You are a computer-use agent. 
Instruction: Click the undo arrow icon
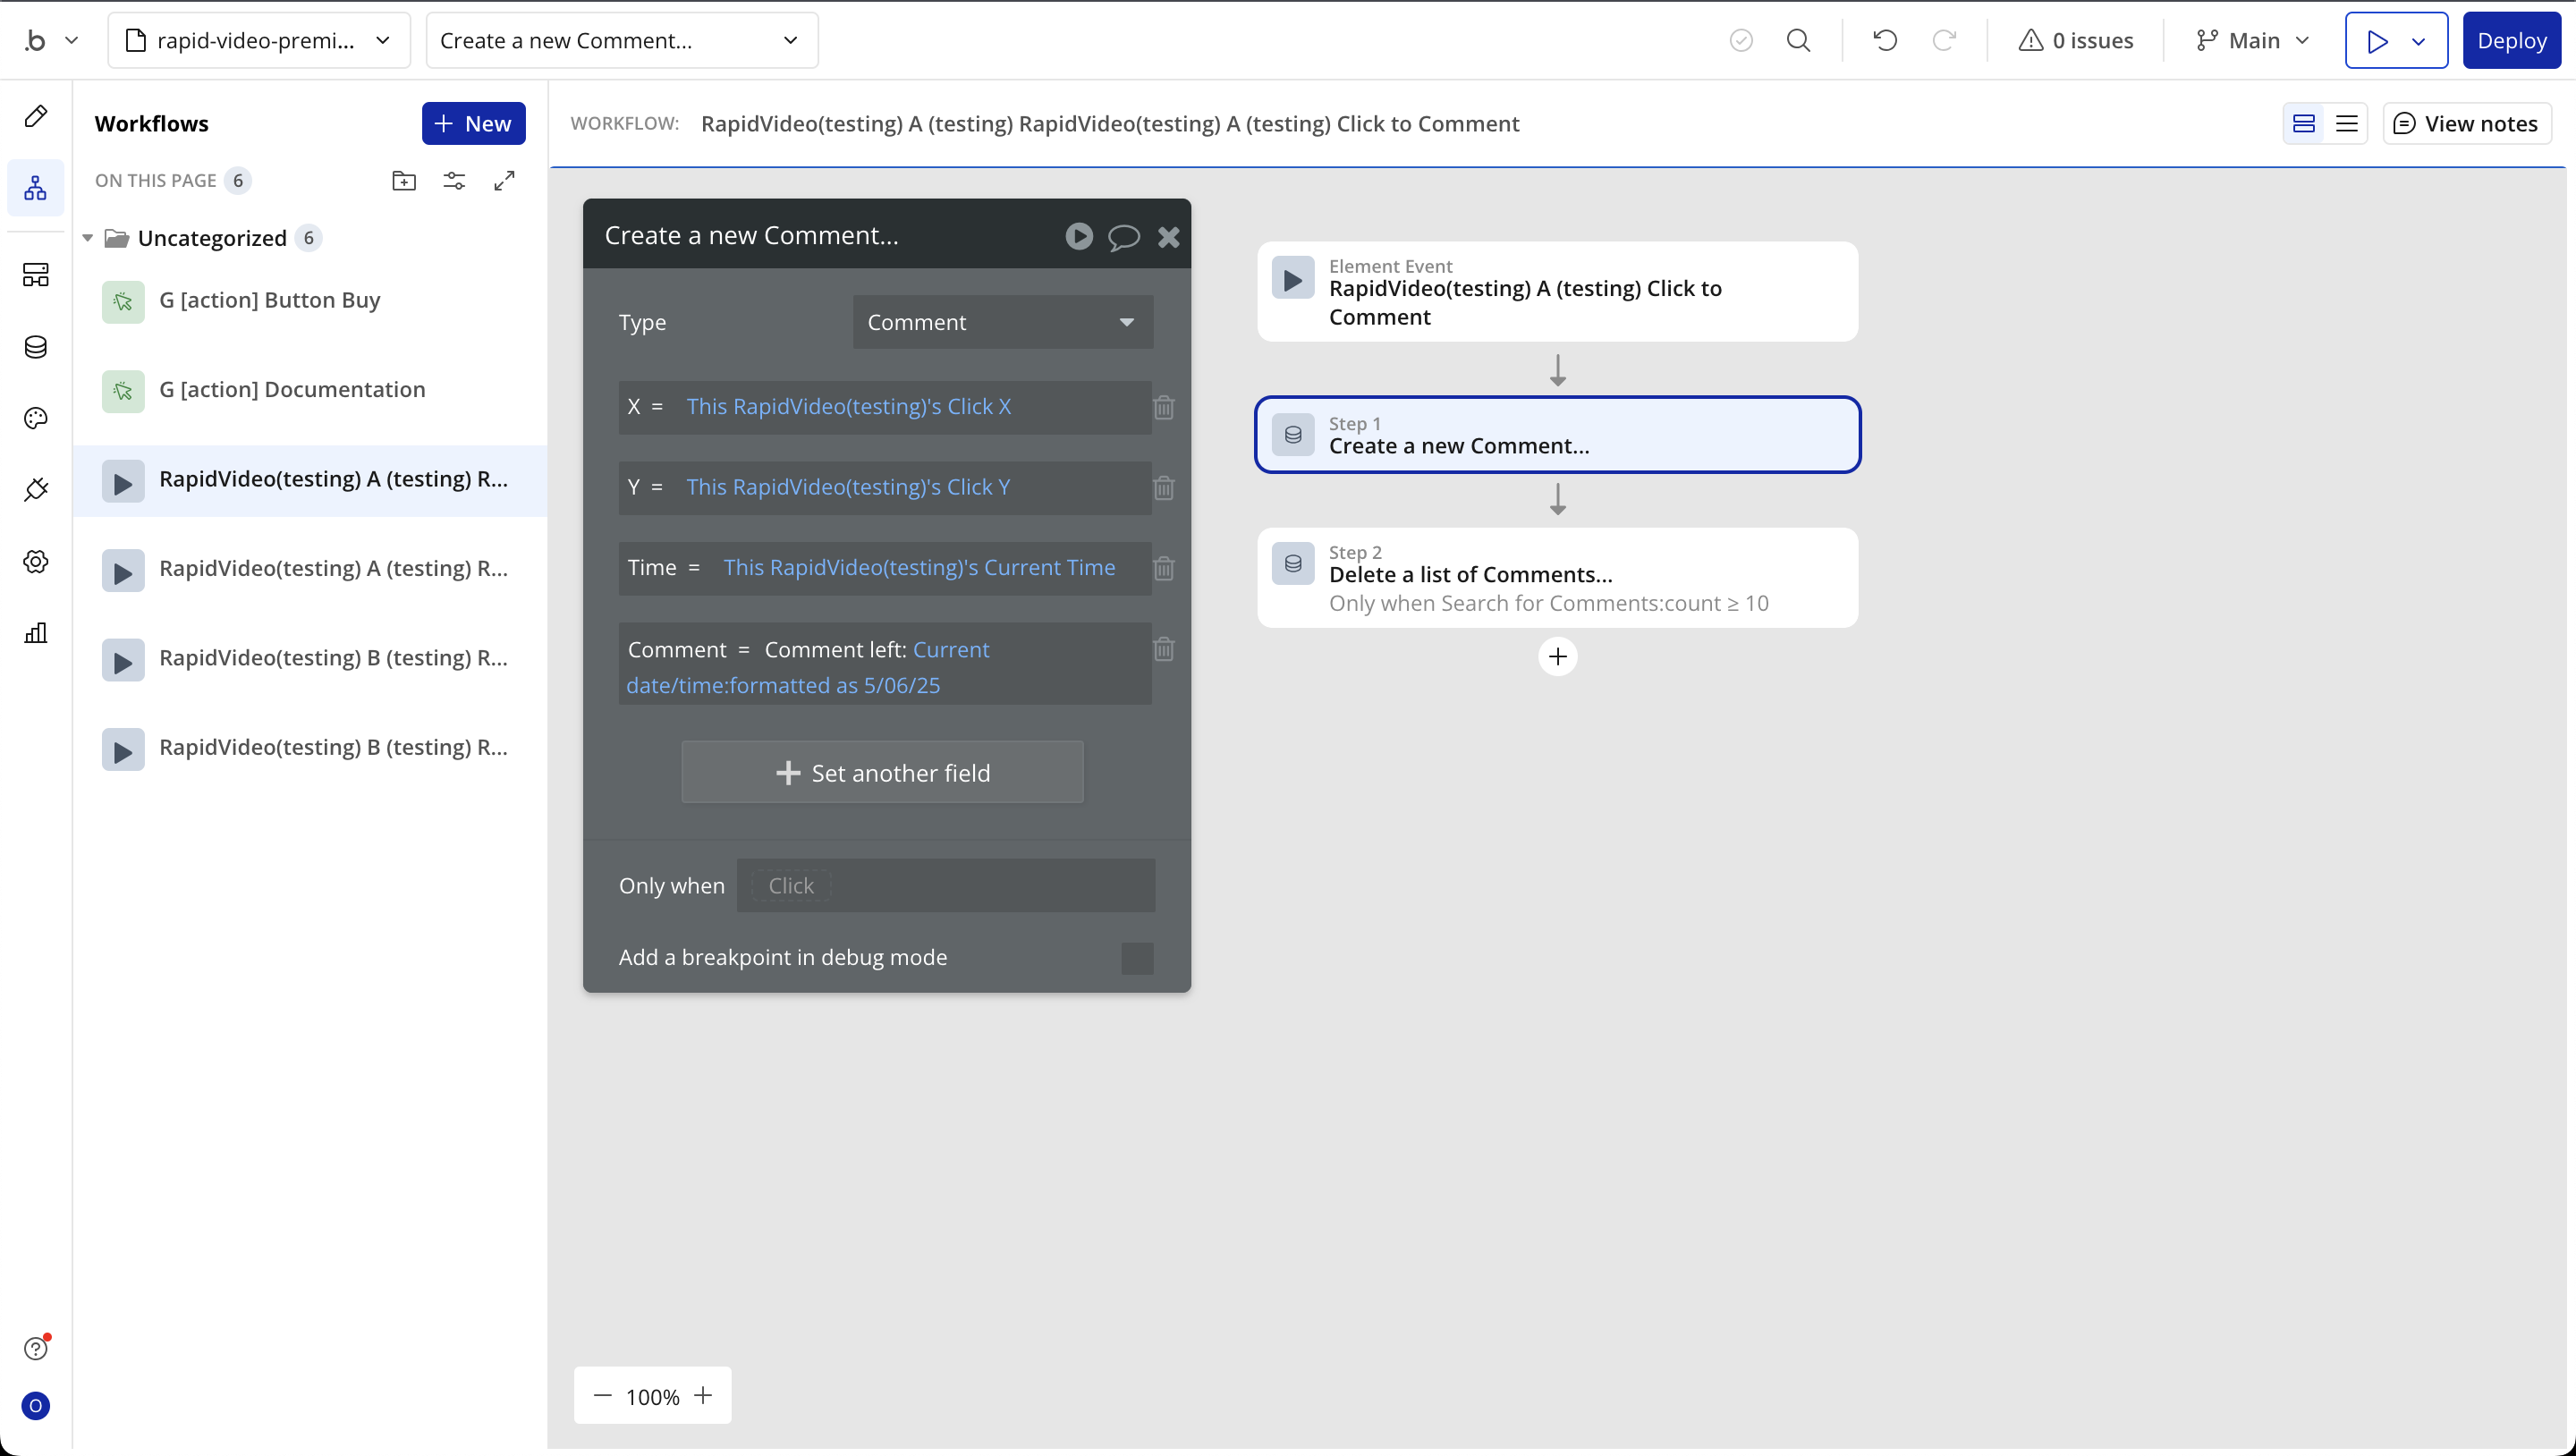coord(1885,41)
